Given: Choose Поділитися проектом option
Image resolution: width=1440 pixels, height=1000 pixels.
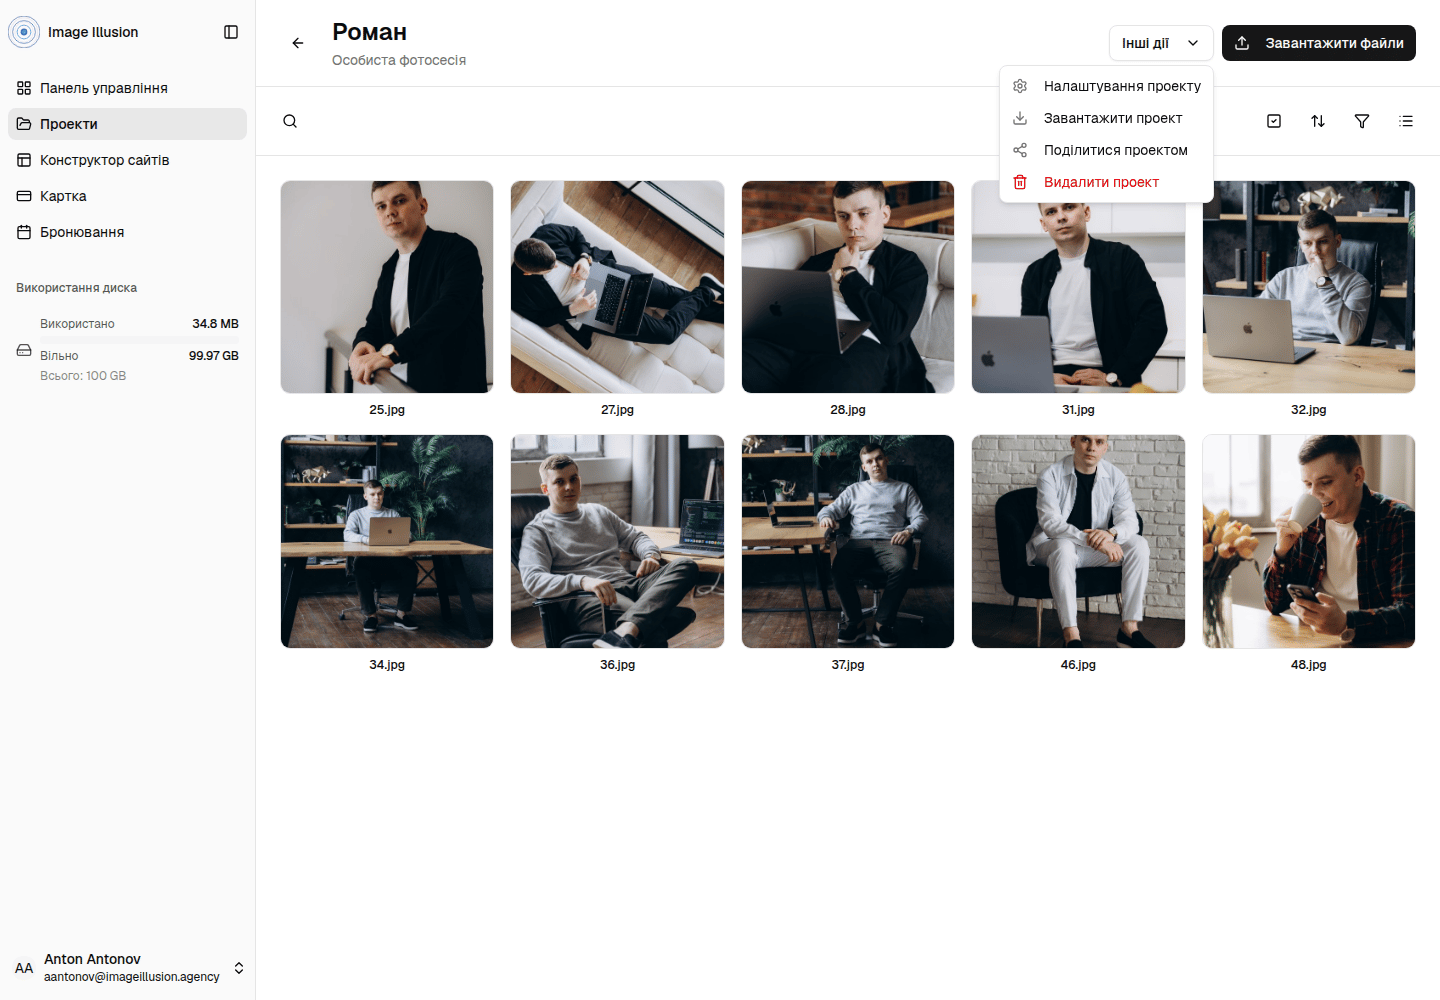Looking at the screenshot, I should click(x=1107, y=150).
